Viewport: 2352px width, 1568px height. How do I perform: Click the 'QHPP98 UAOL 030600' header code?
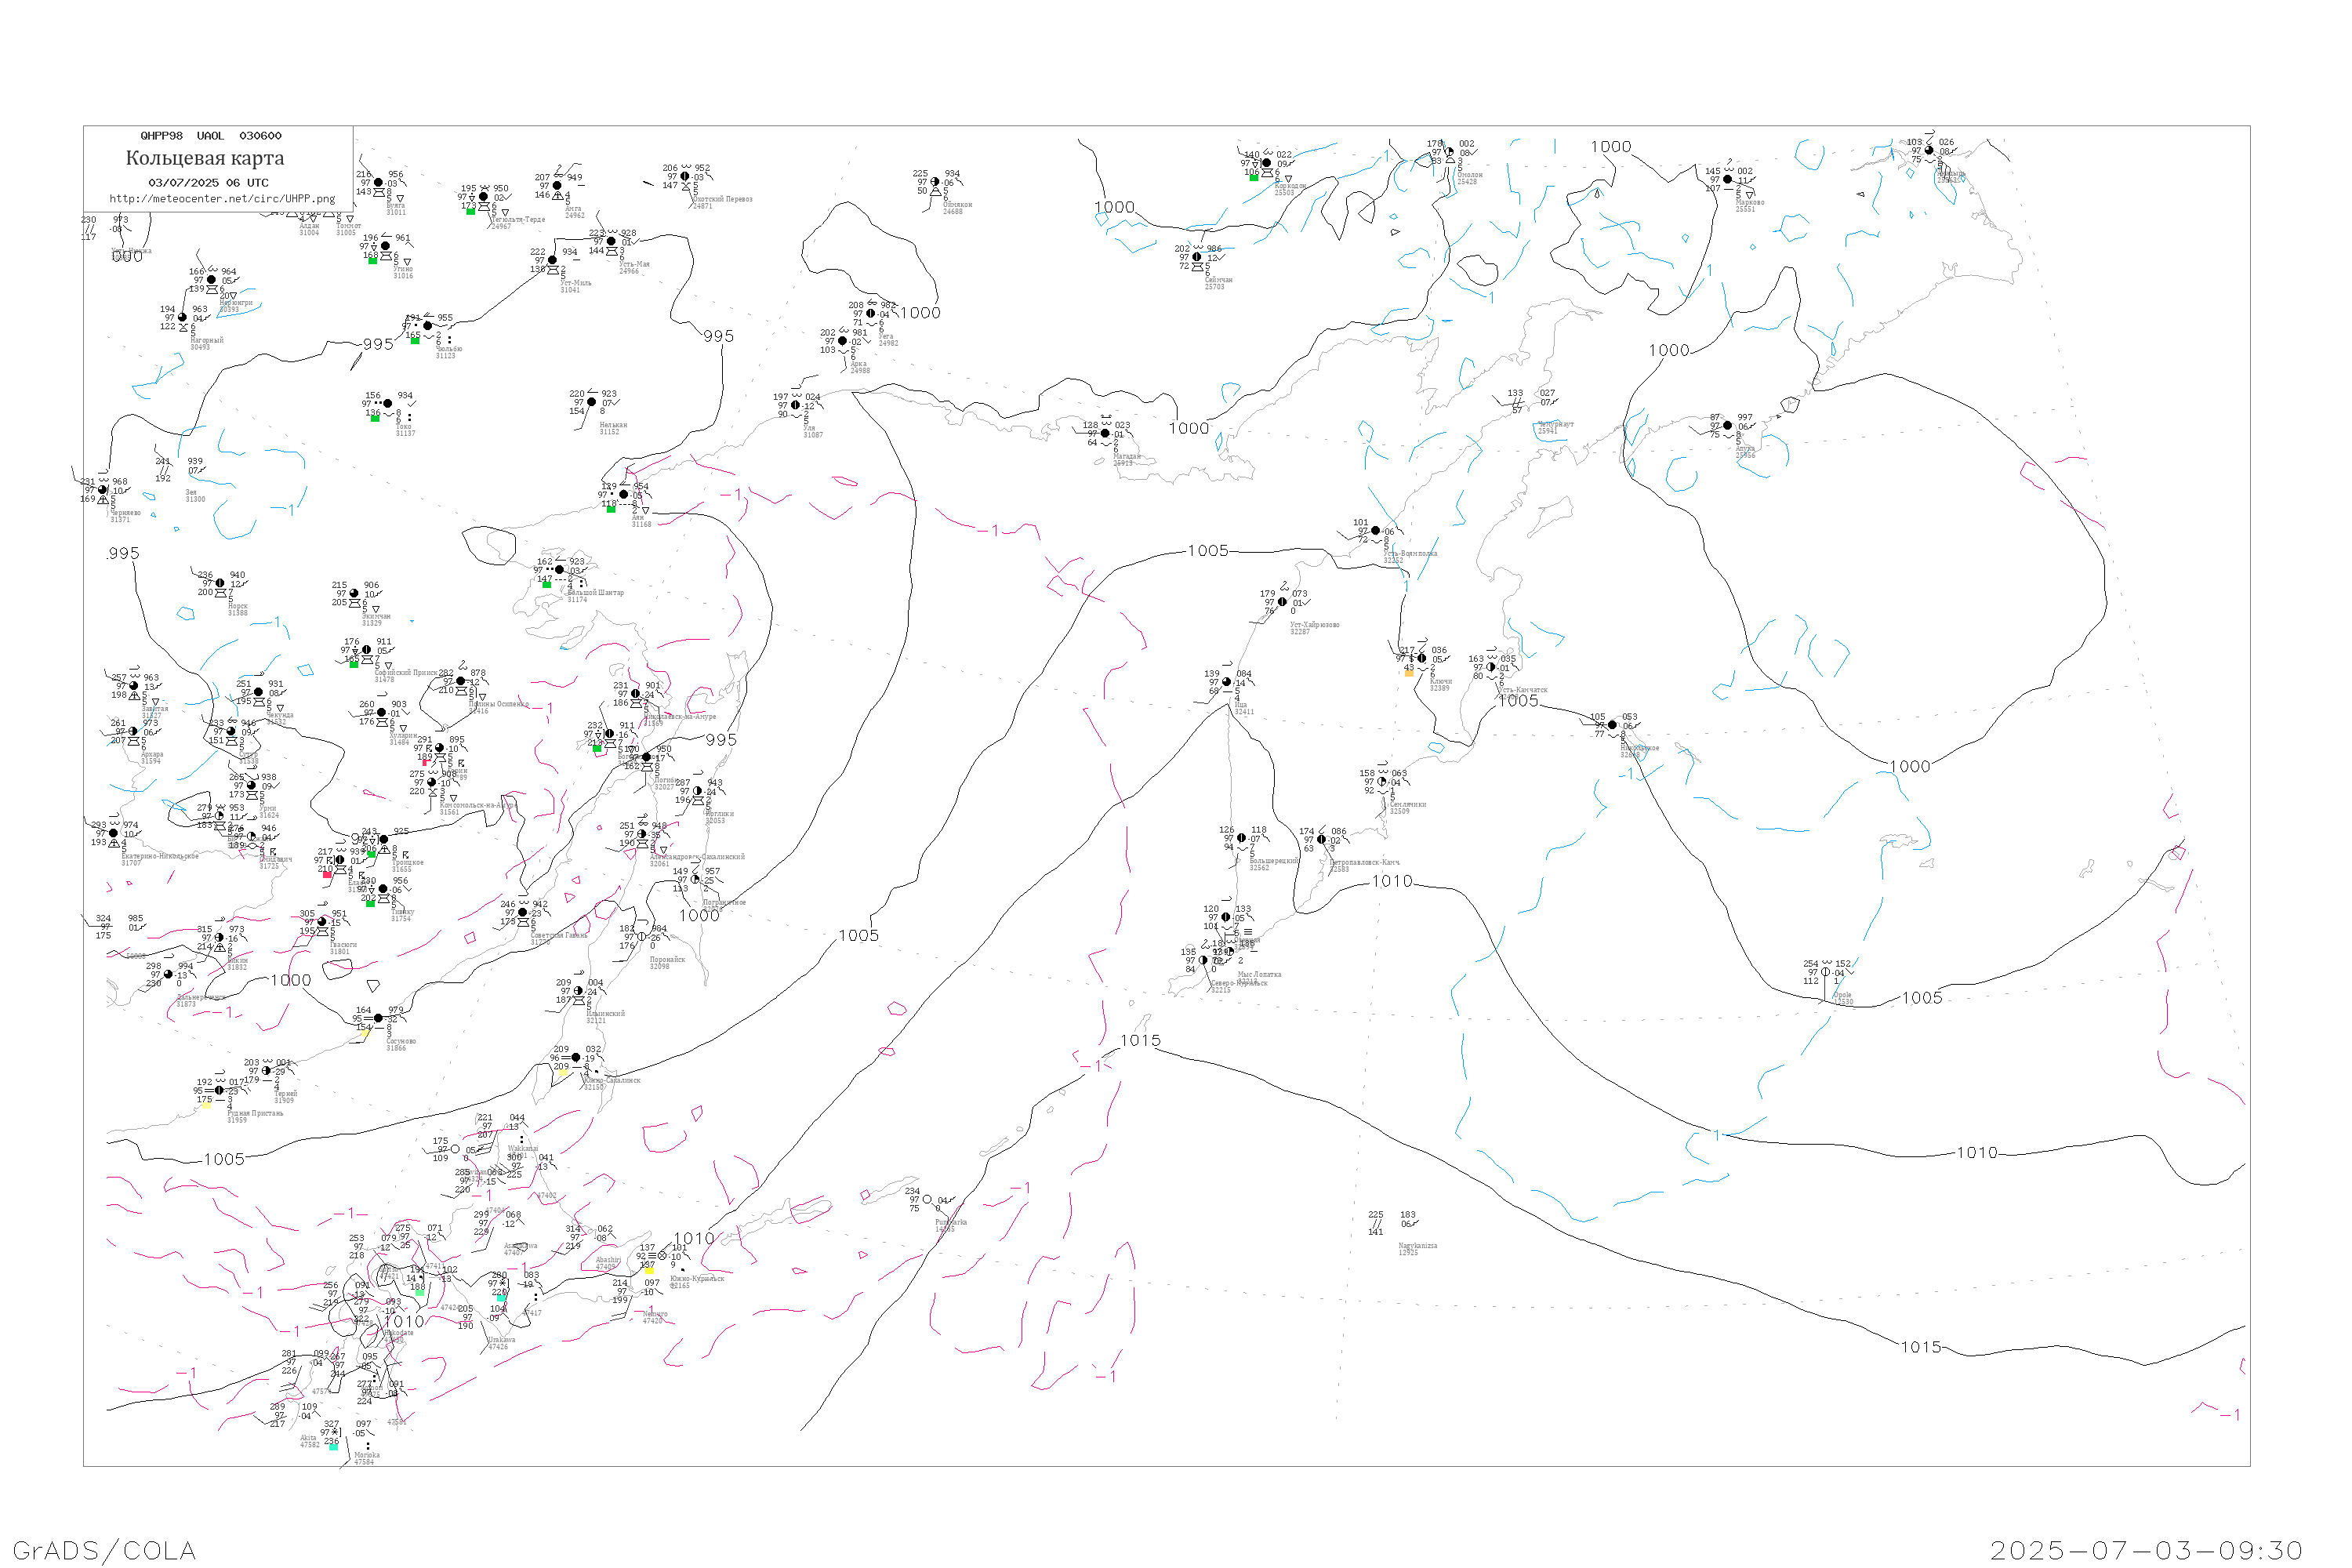point(211,136)
